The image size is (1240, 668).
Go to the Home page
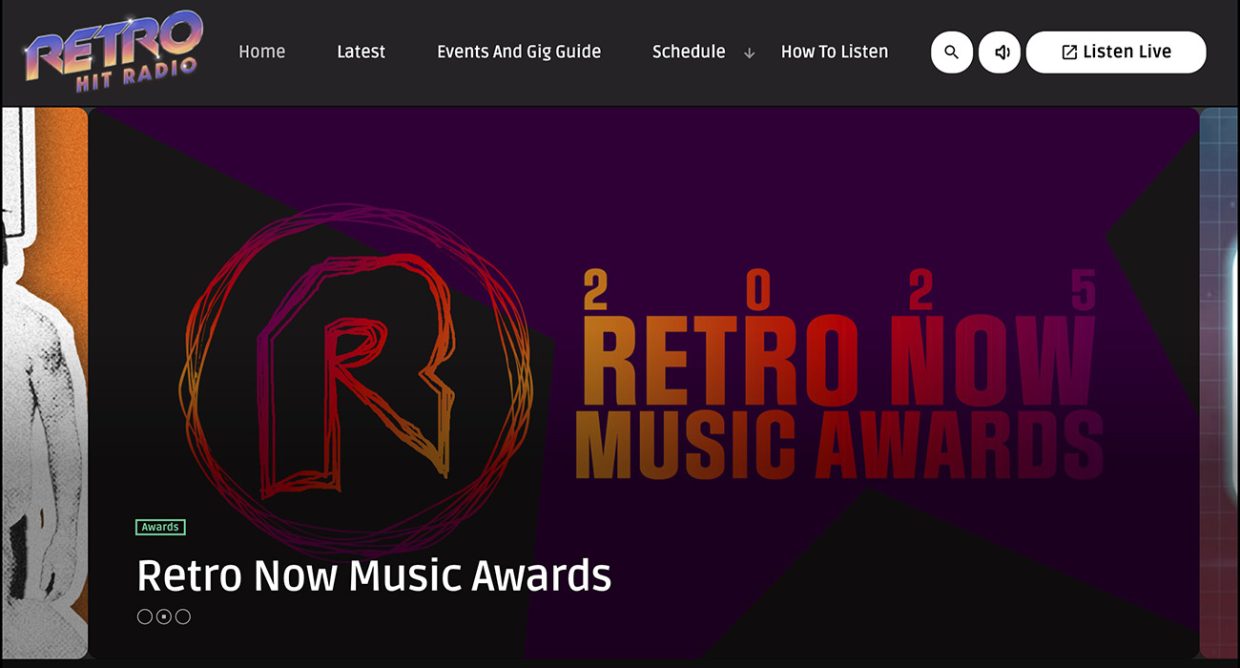point(262,52)
